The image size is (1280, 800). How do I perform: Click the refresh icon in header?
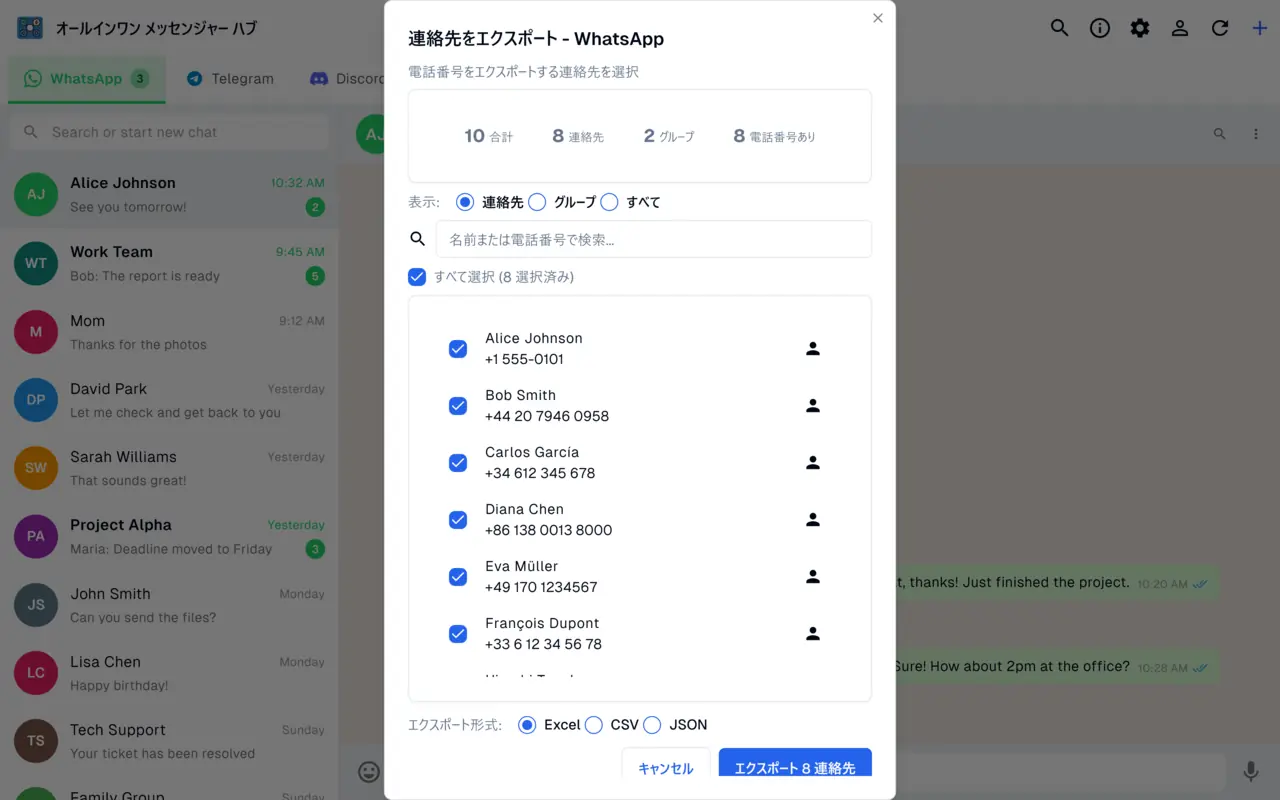(1220, 28)
